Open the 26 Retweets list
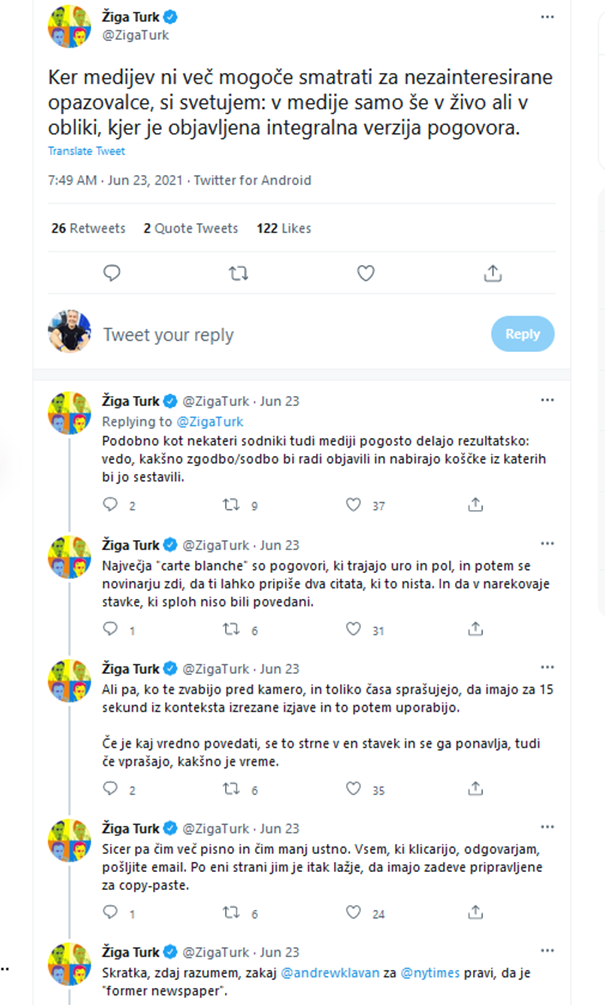The image size is (605, 1005). coord(88,228)
